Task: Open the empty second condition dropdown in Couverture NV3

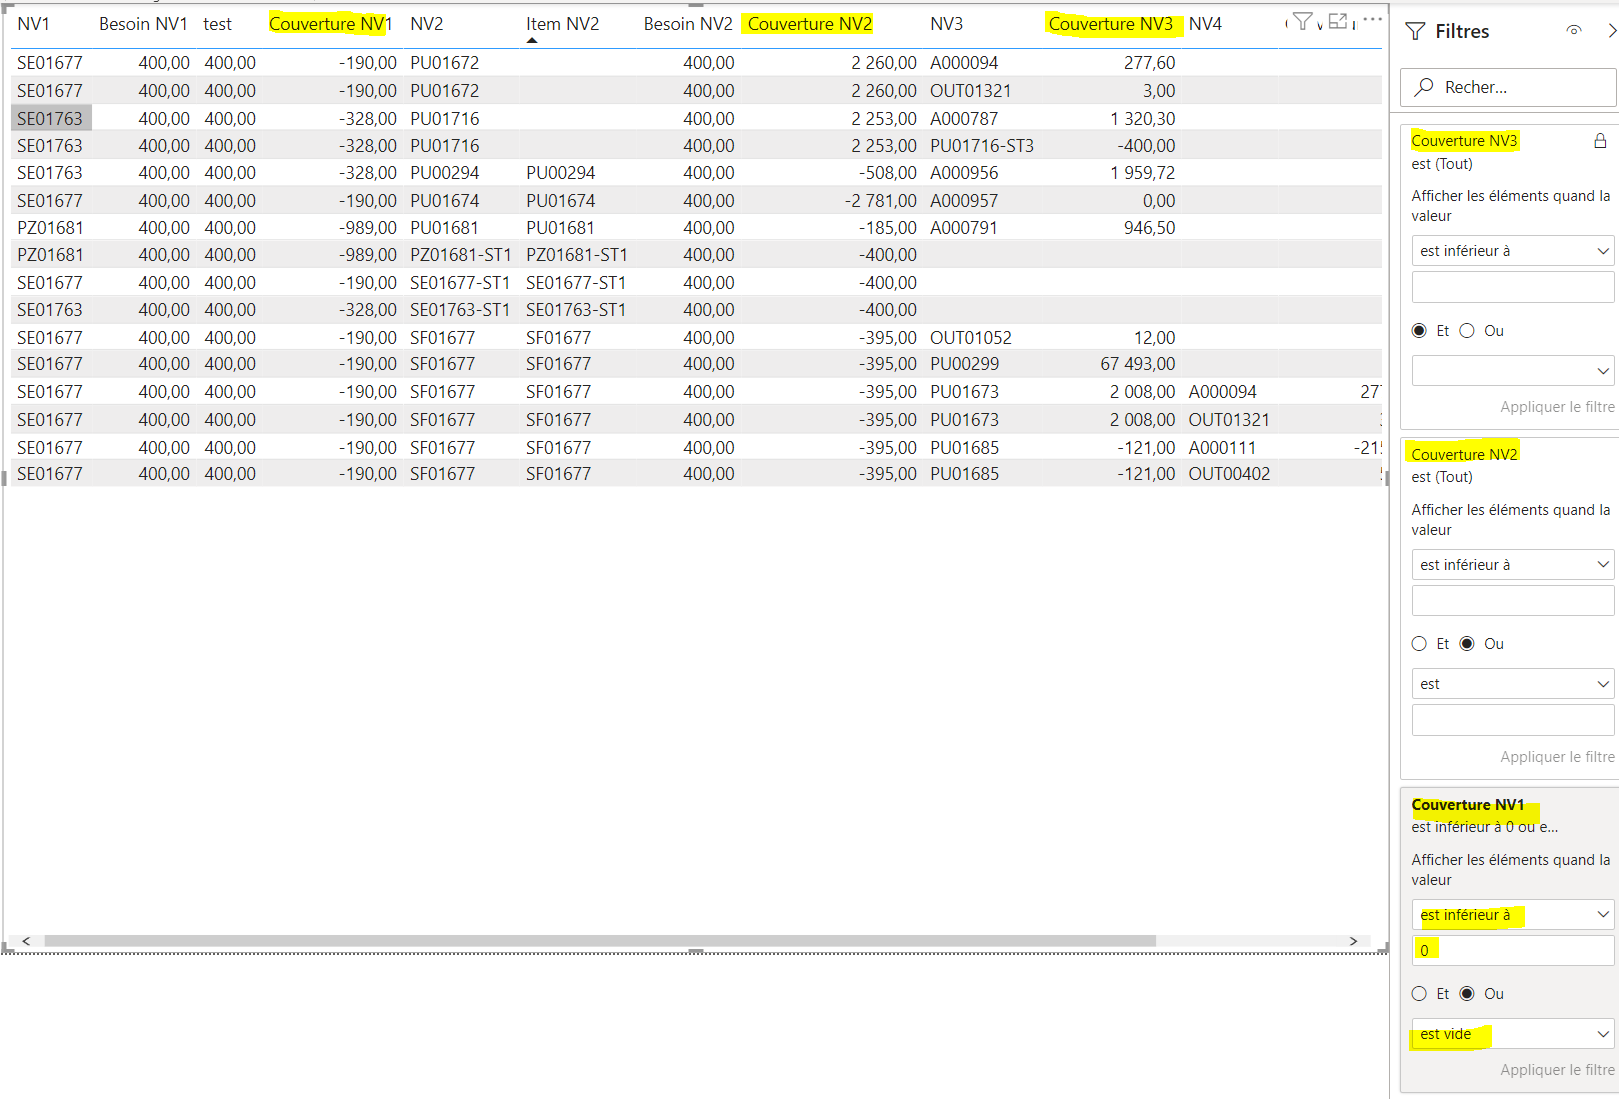Action: click(x=1513, y=371)
